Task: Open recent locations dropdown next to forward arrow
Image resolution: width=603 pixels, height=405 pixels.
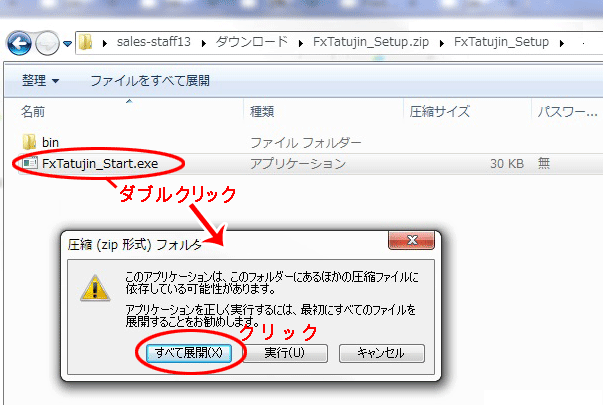Action: point(68,44)
